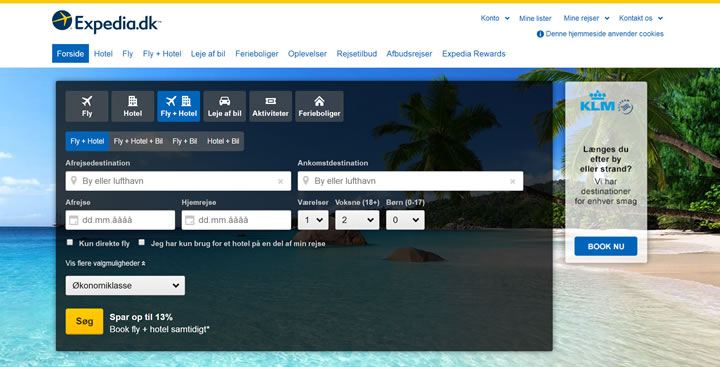
Task: Open the Hotel nav item
Action: point(103,54)
